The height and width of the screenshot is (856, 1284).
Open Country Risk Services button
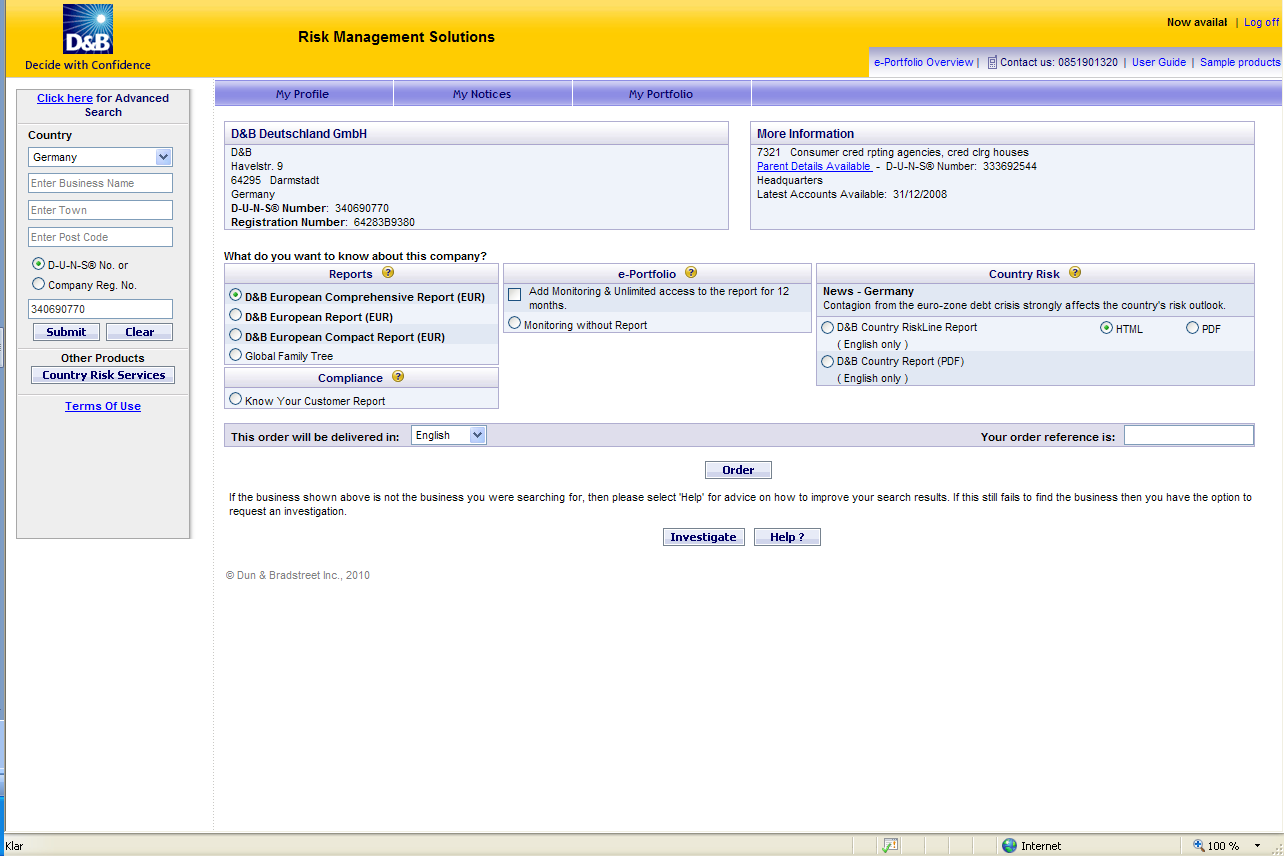[103, 375]
